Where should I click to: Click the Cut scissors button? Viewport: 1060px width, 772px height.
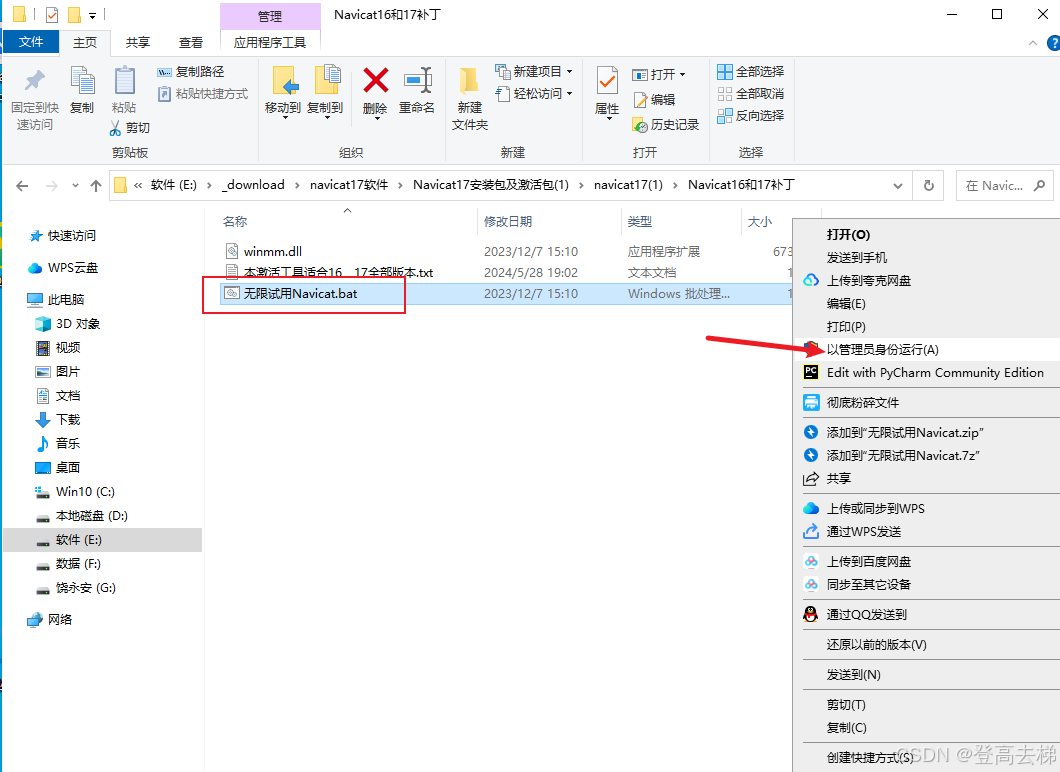[x=130, y=128]
